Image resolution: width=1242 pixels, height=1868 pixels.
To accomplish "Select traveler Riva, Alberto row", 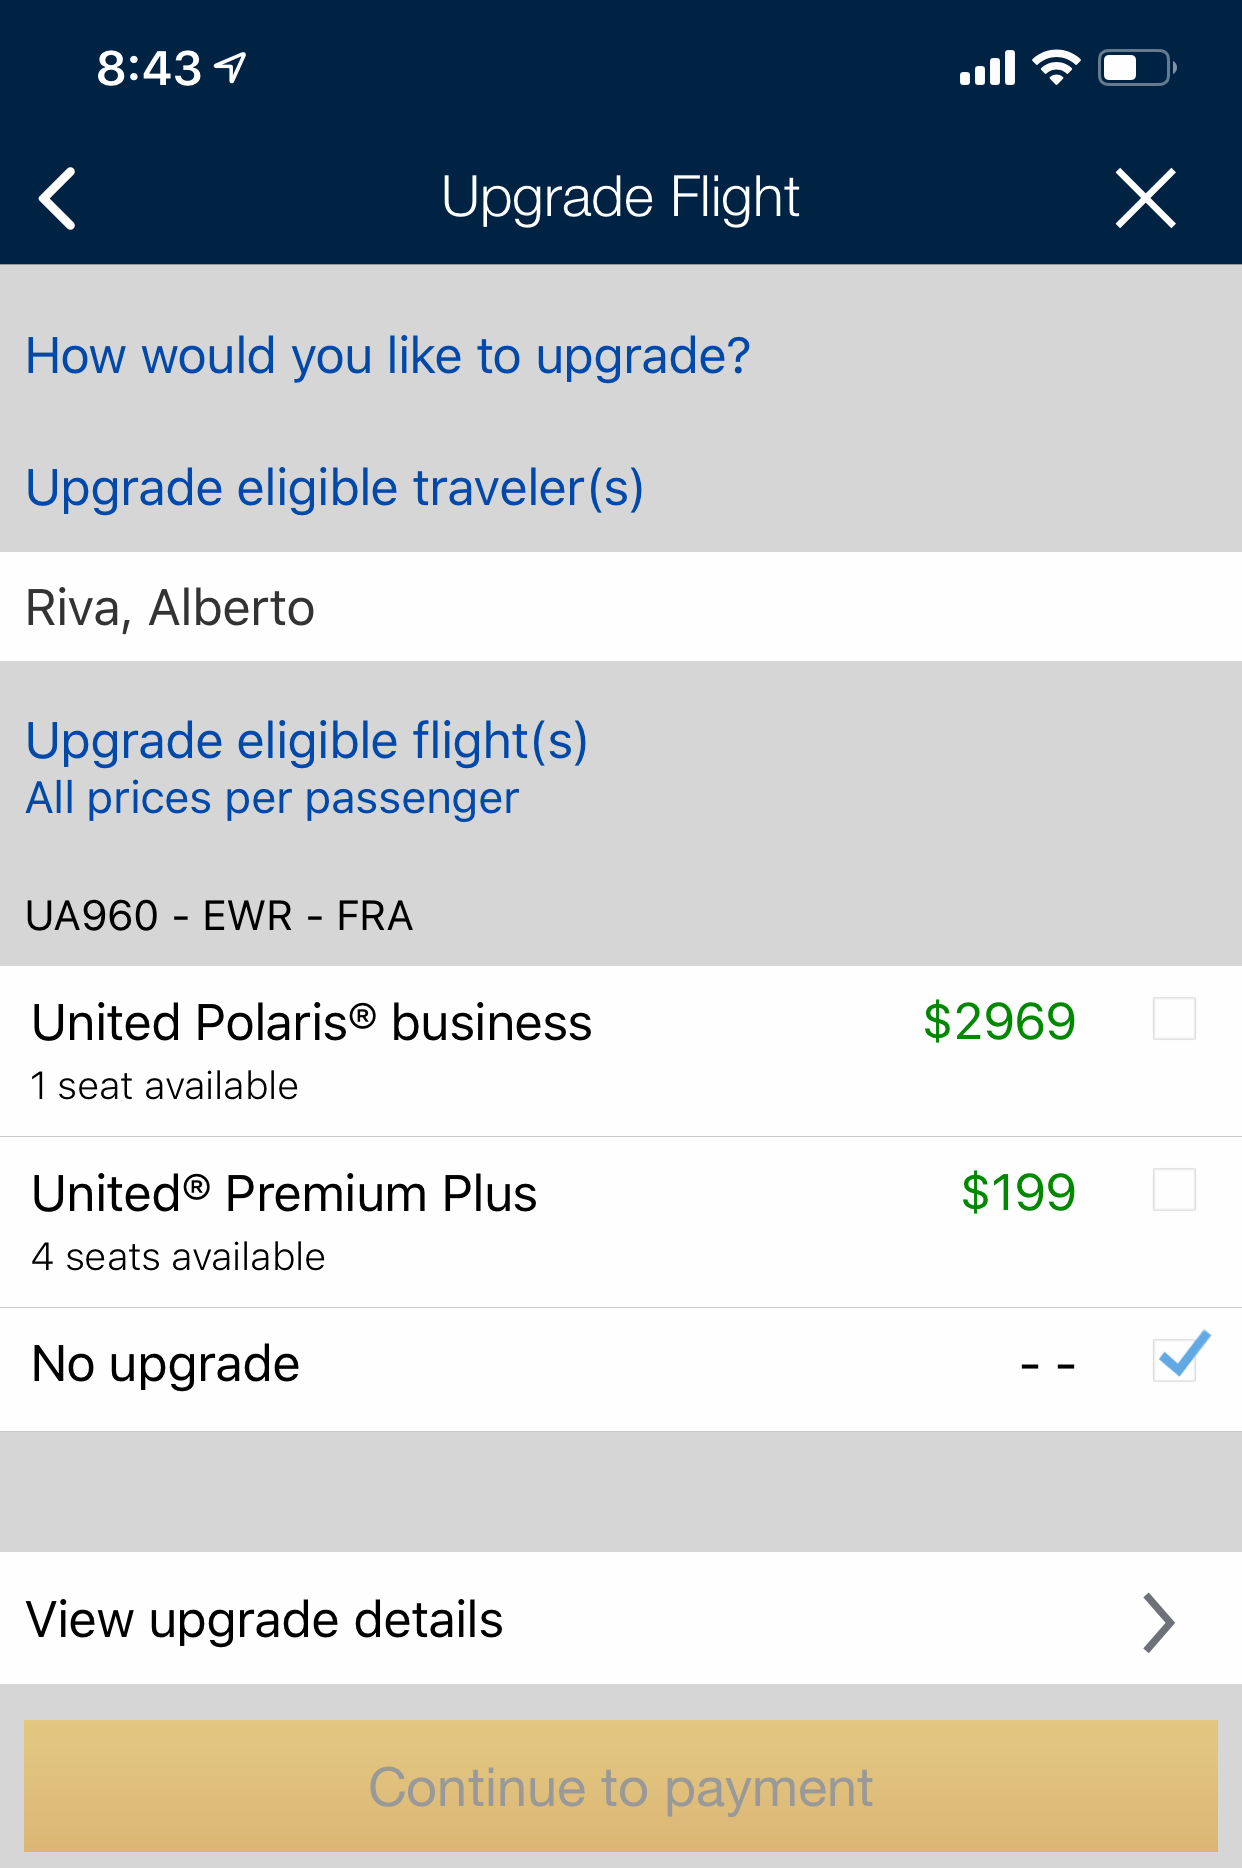I will point(170,608).
